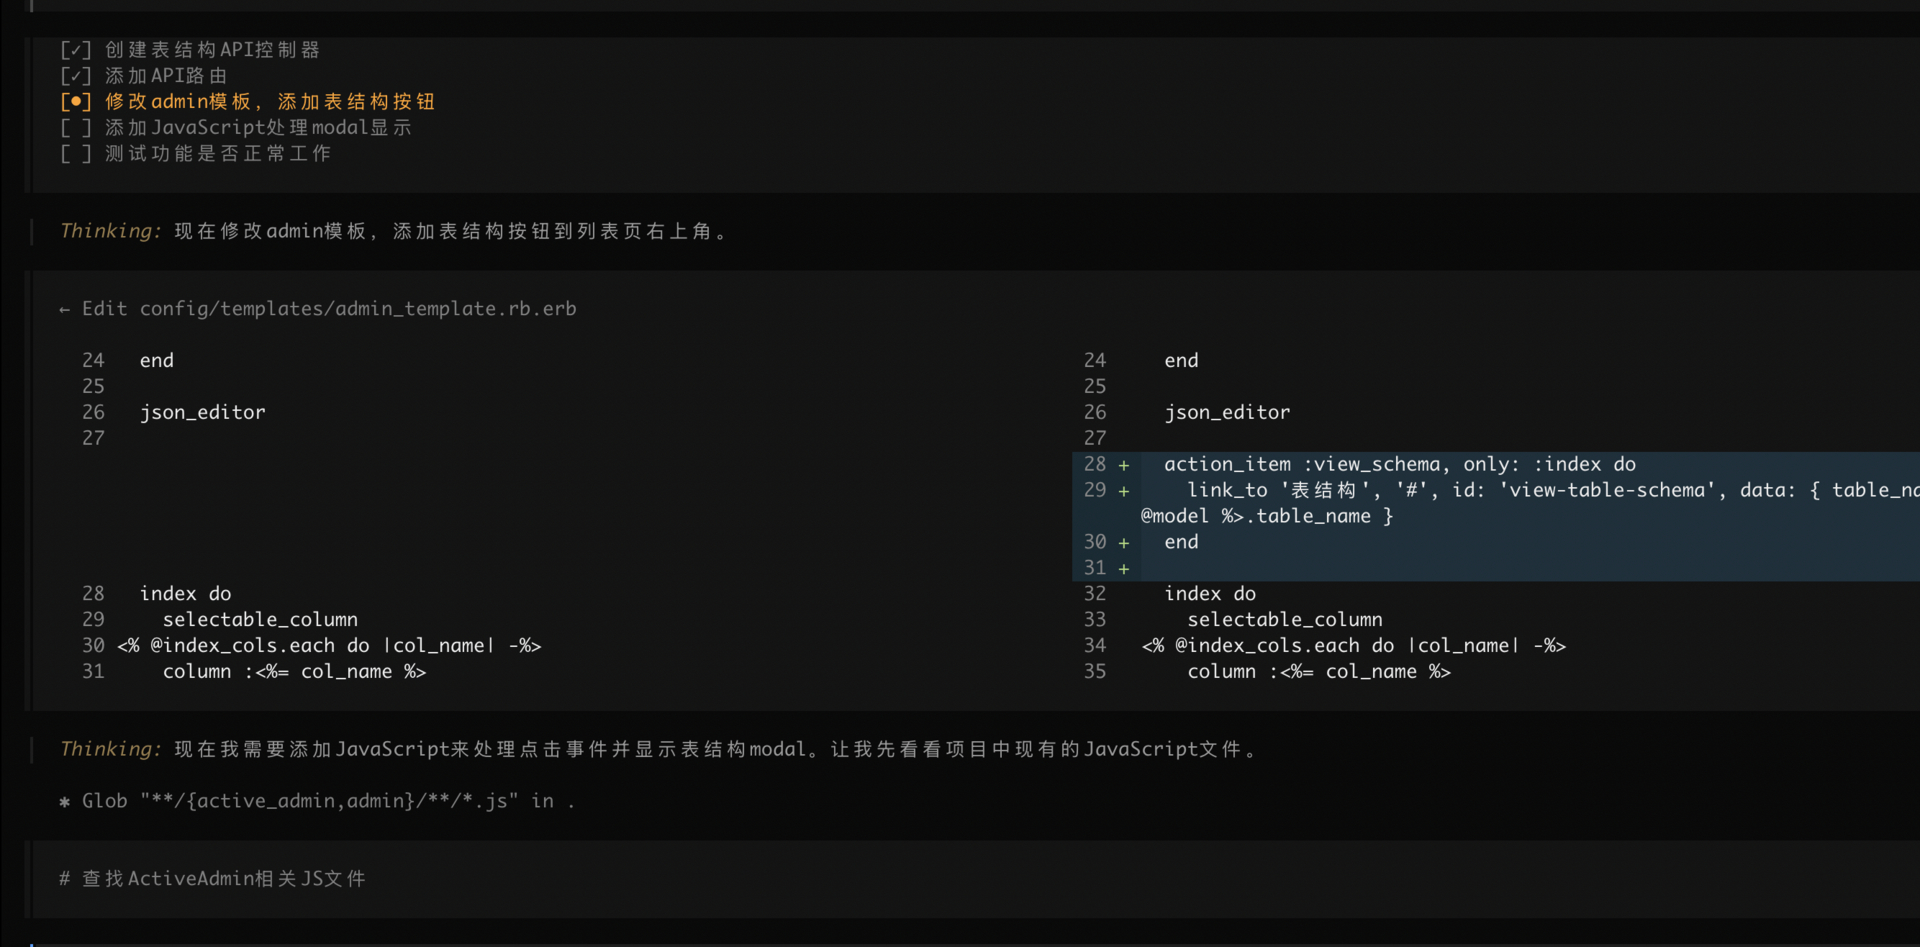
Task: Click the plus marker on diff line 28
Action: [1124, 465]
